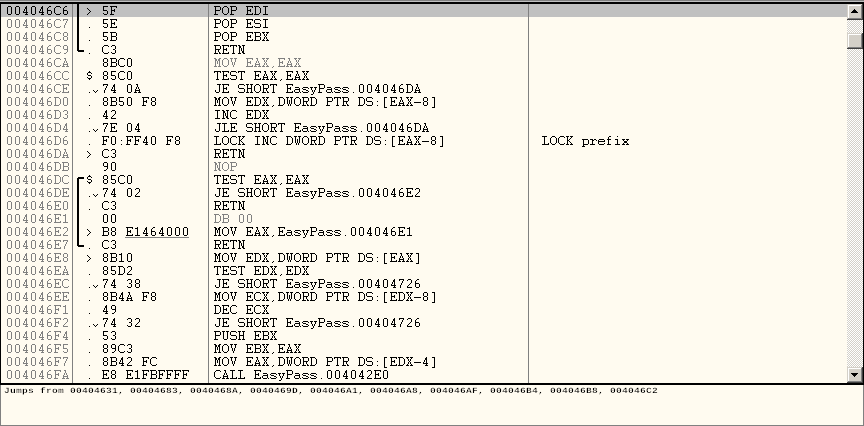Screen dimensions: 864x426
Task: Click hex bytes E8 E1FBFFFF
Action: coord(145,375)
